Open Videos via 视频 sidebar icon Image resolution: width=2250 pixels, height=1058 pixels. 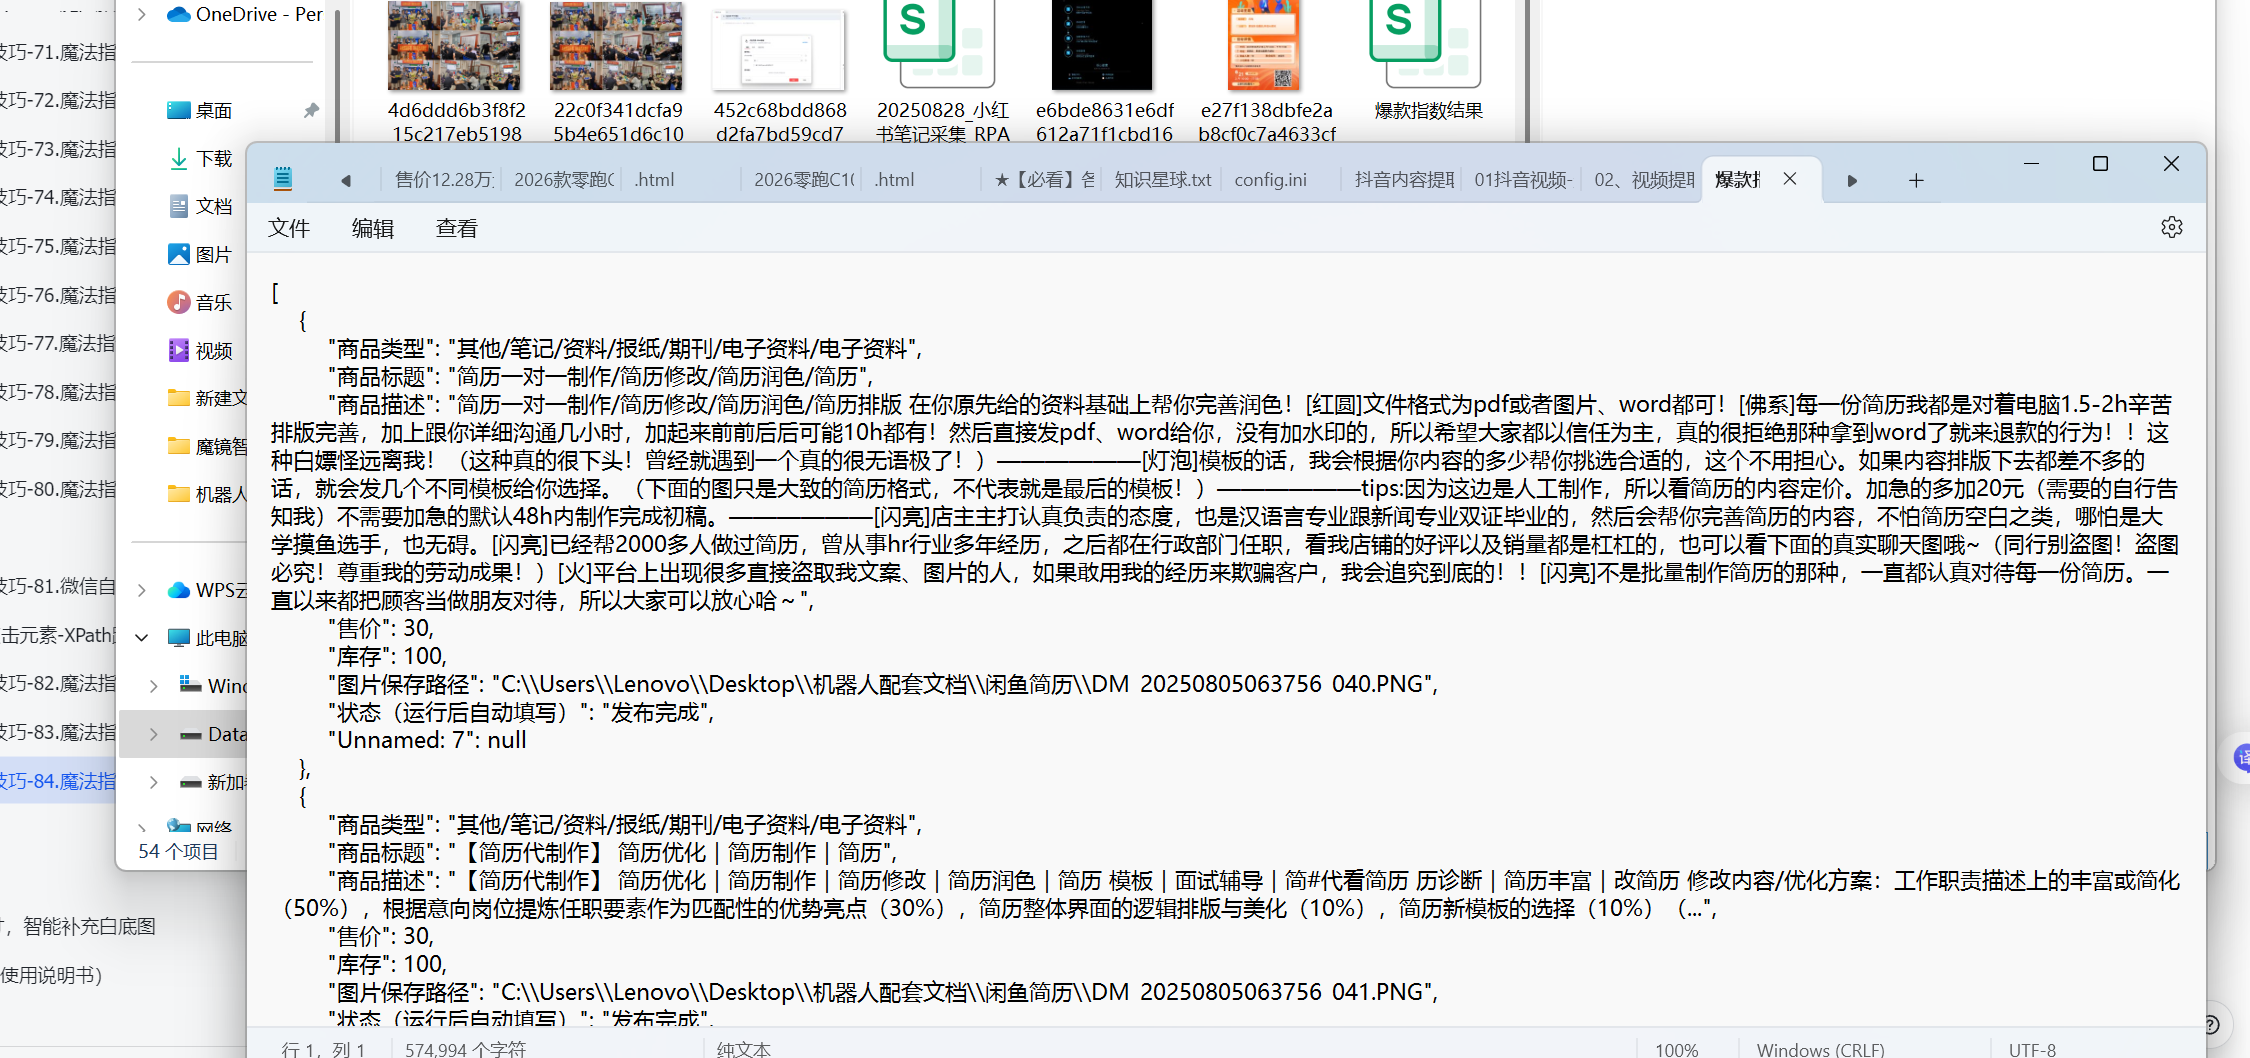click(x=178, y=350)
